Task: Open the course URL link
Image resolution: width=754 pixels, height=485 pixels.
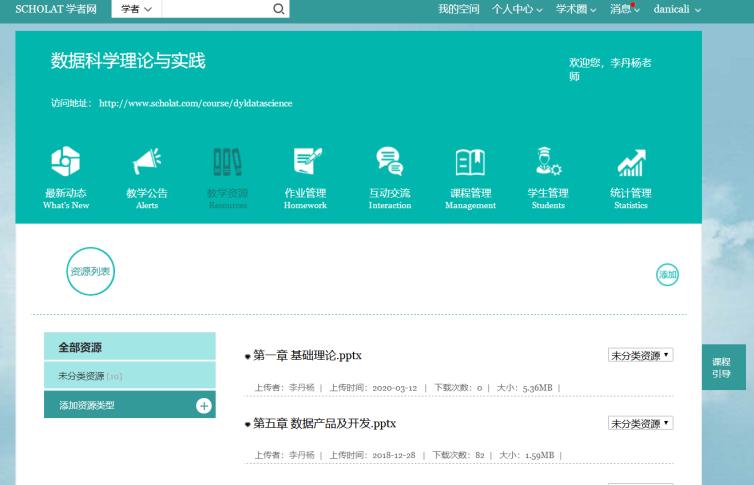Action: 195,103
